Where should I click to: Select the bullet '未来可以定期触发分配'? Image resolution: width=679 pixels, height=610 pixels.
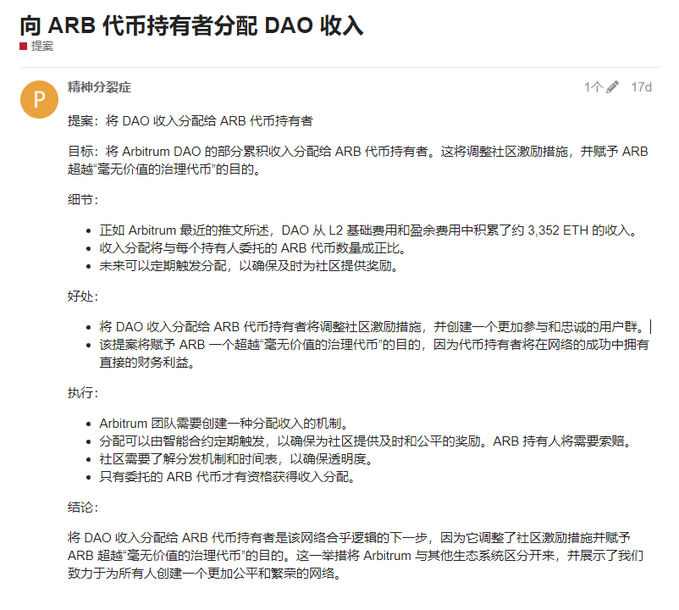coord(249,266)
